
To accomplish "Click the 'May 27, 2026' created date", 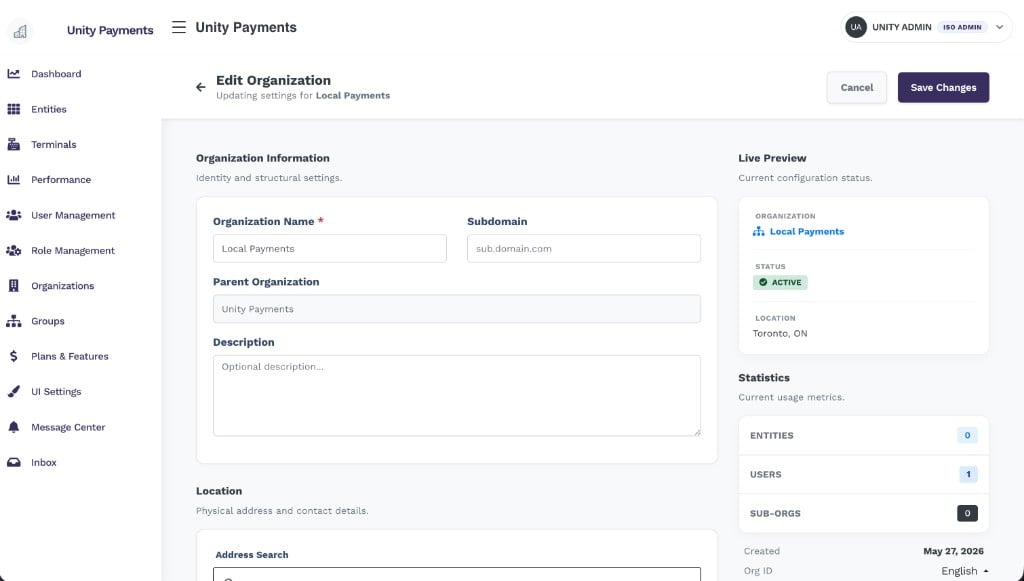I will coord(953,551).
